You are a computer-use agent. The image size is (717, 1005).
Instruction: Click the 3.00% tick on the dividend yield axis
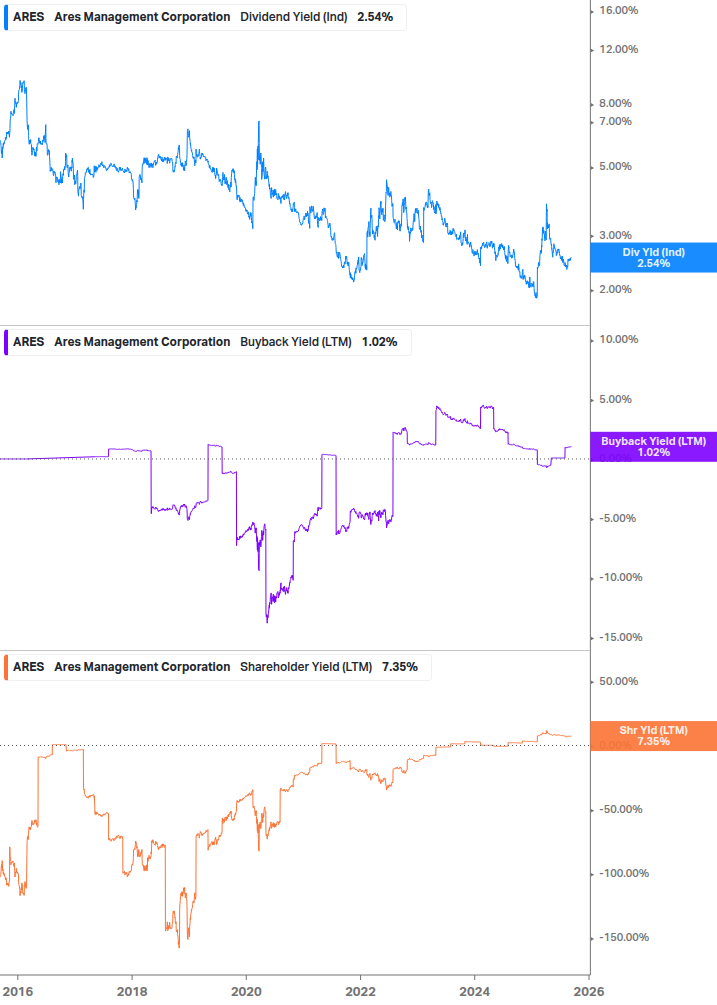tap(615, 235)
